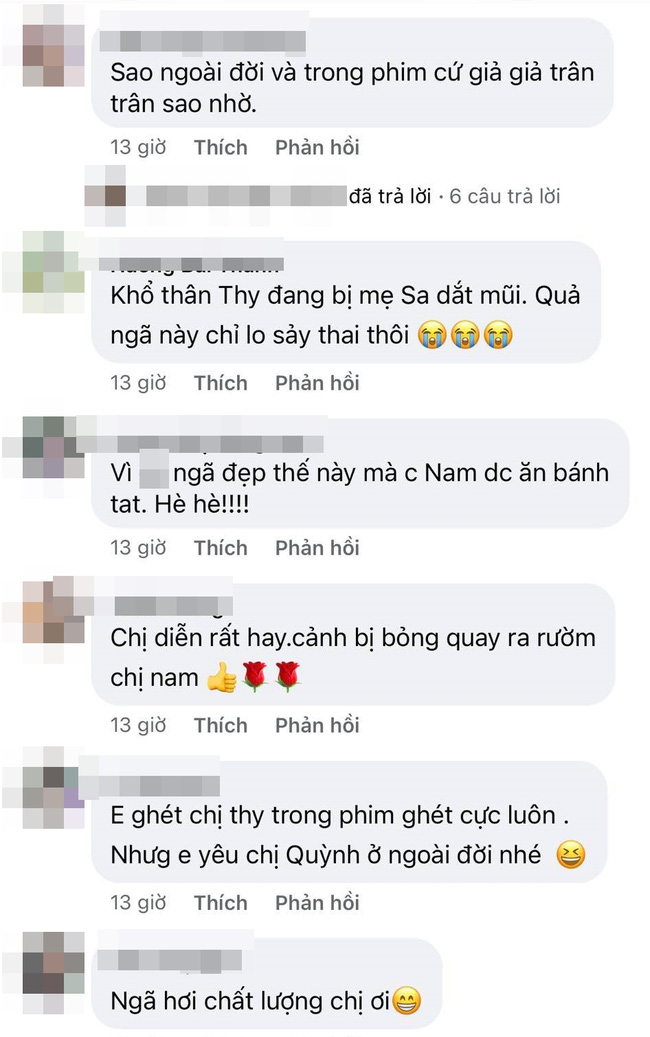Open avatar beside the 'ăn bánh tat' comment
Viewport: 650px width, 1037px height.
(54, 448)
